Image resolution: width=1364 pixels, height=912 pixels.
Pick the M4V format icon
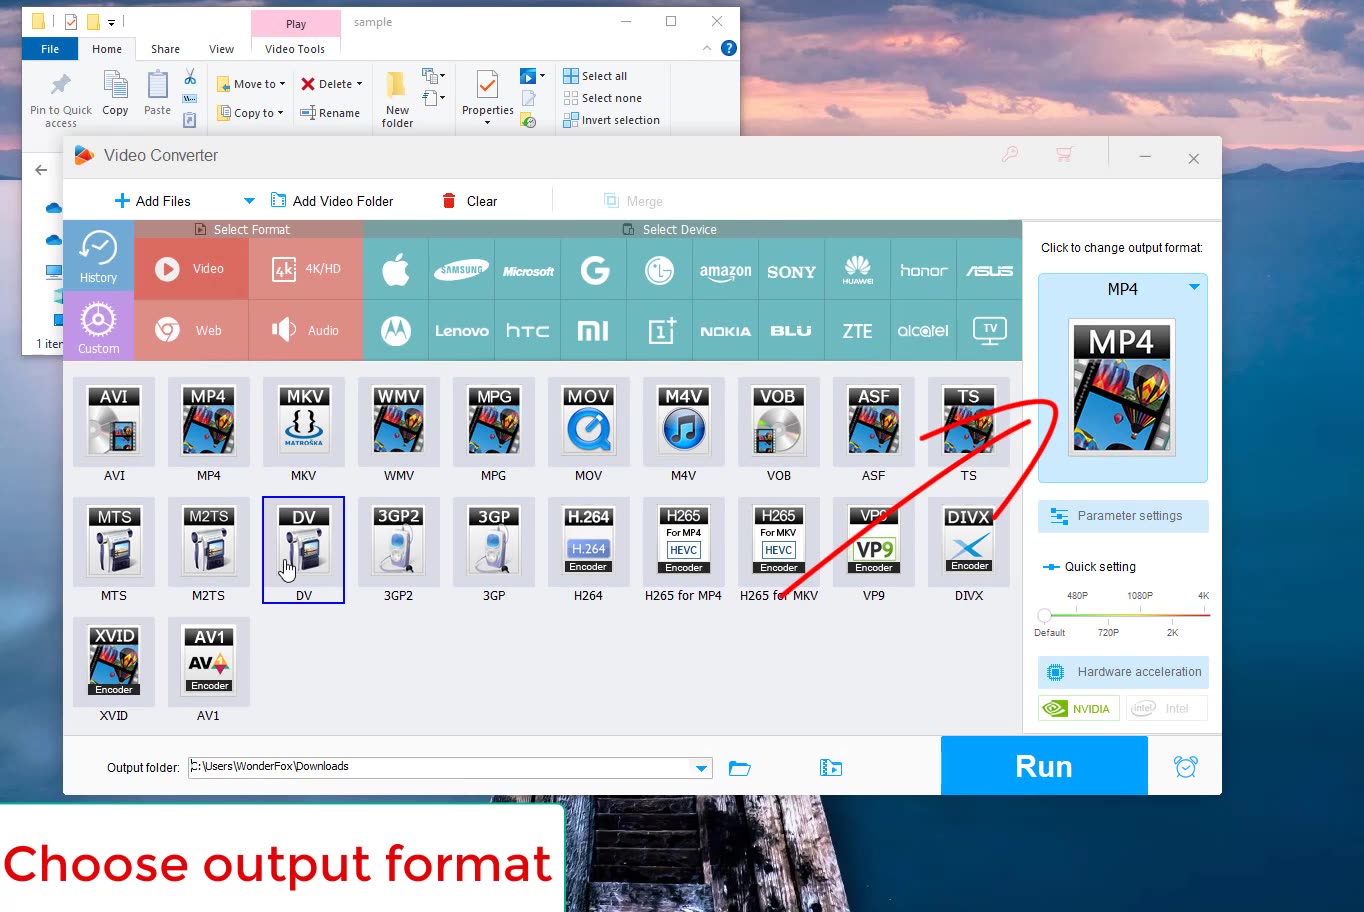683,421
